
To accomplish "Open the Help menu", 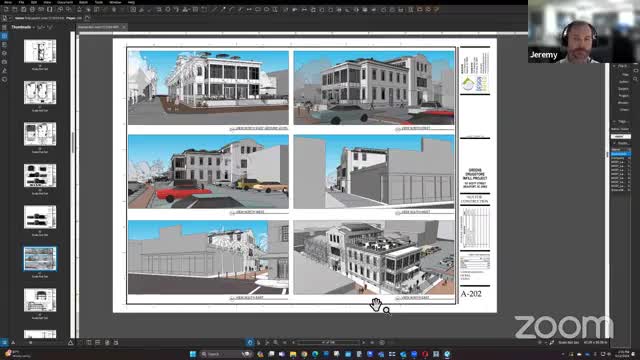I will [x=131, y=2].
